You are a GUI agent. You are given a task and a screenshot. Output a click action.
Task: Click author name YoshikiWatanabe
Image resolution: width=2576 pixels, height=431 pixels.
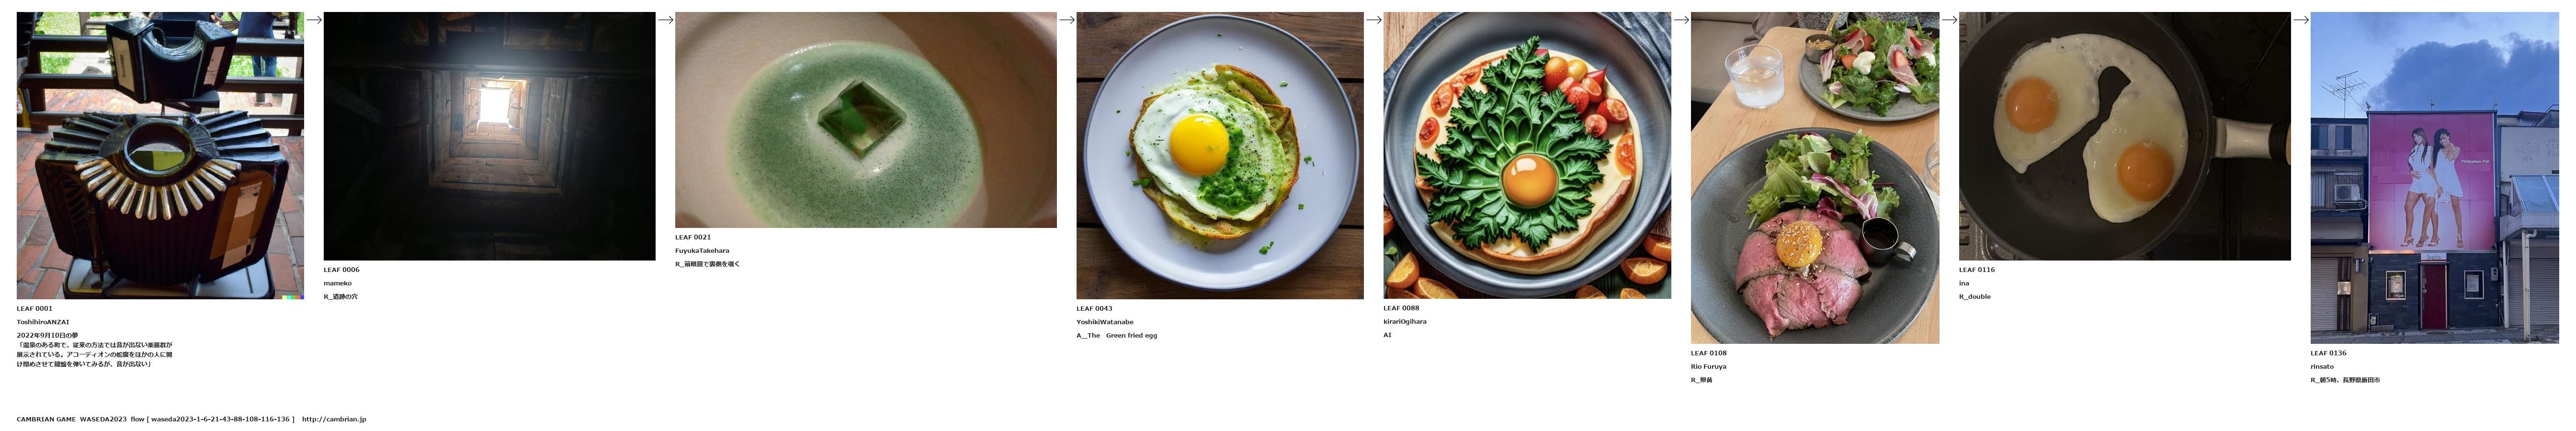coord(1105,322)
